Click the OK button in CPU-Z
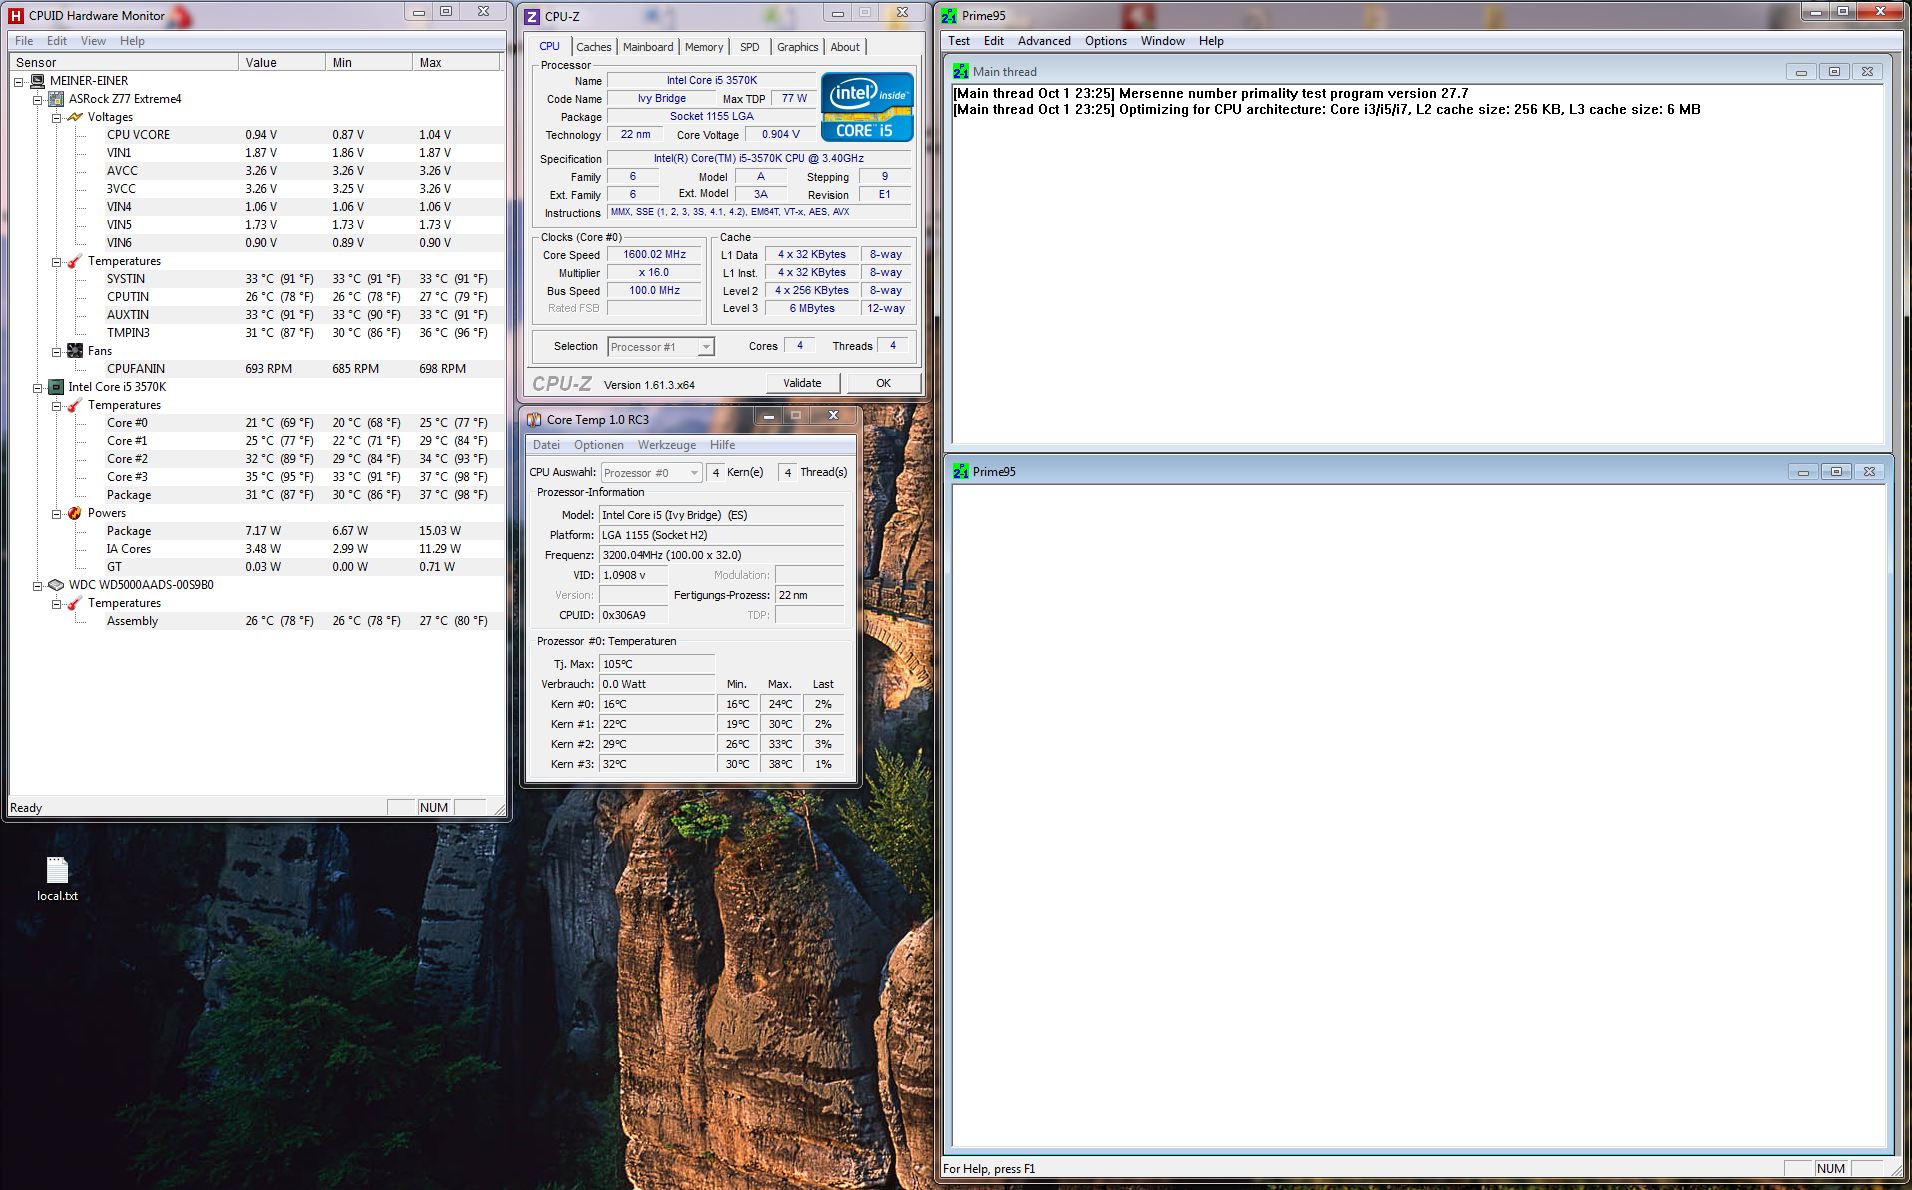The width and height of the screenshot is (1912, 1190). (883, 383)
